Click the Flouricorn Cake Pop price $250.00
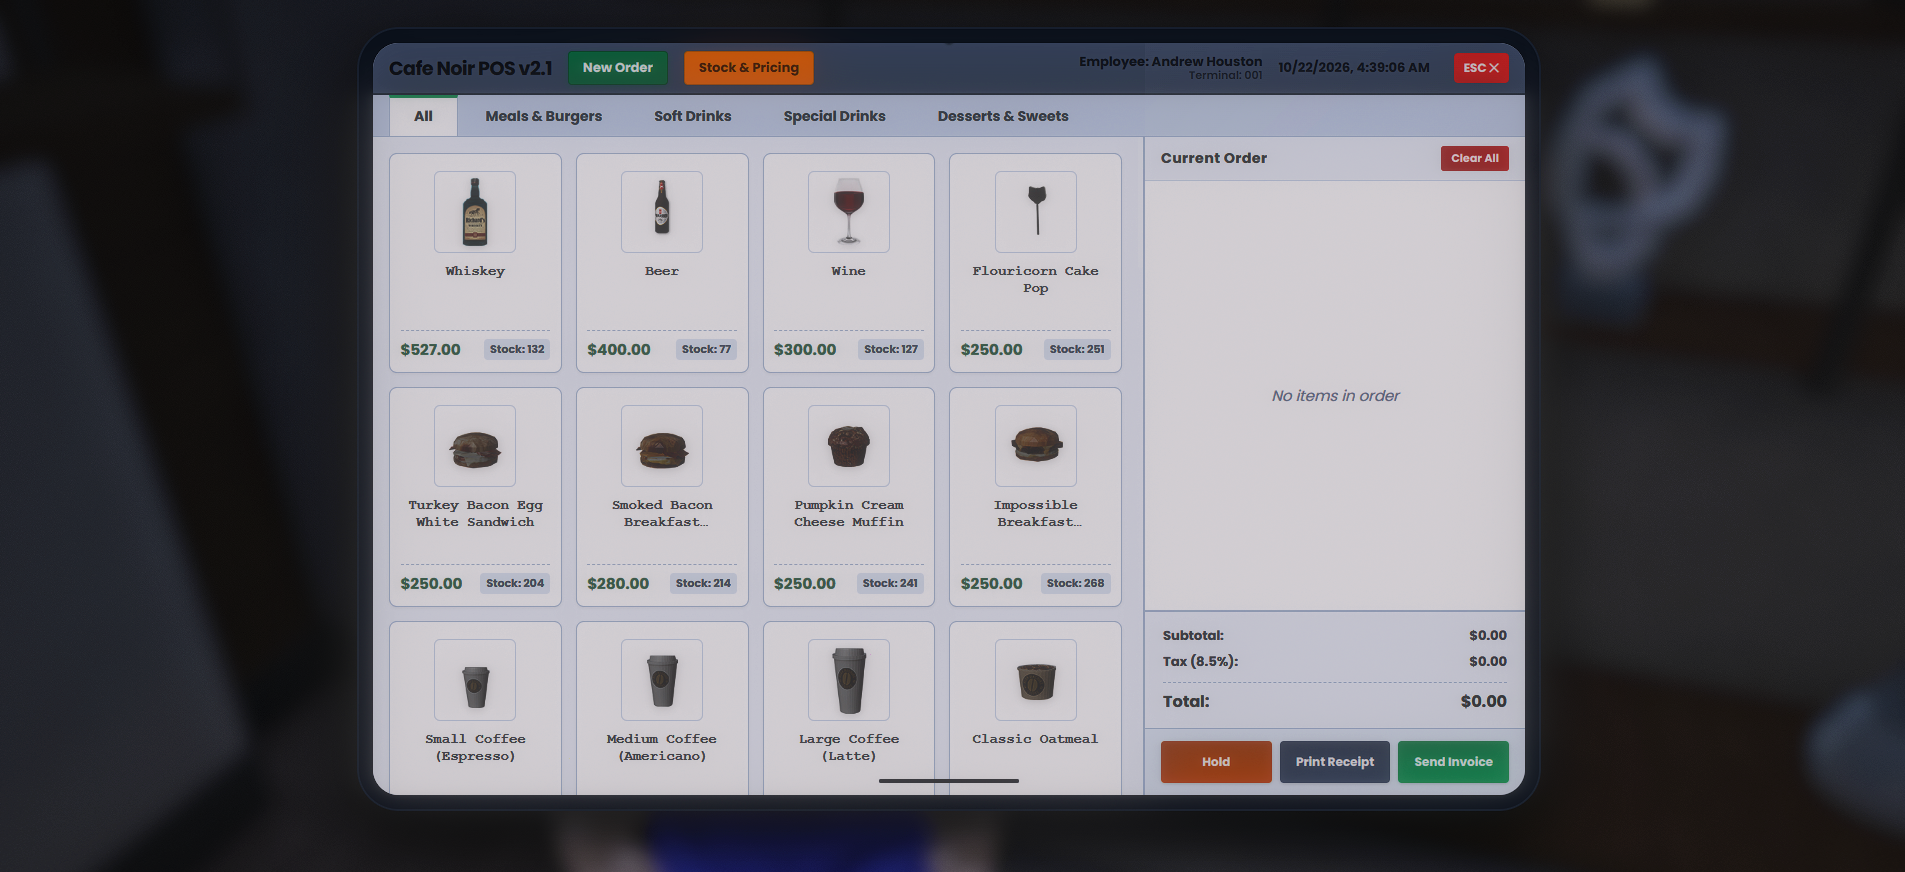The width and height of the screenshot is (1905, 872). pos(992,350)
